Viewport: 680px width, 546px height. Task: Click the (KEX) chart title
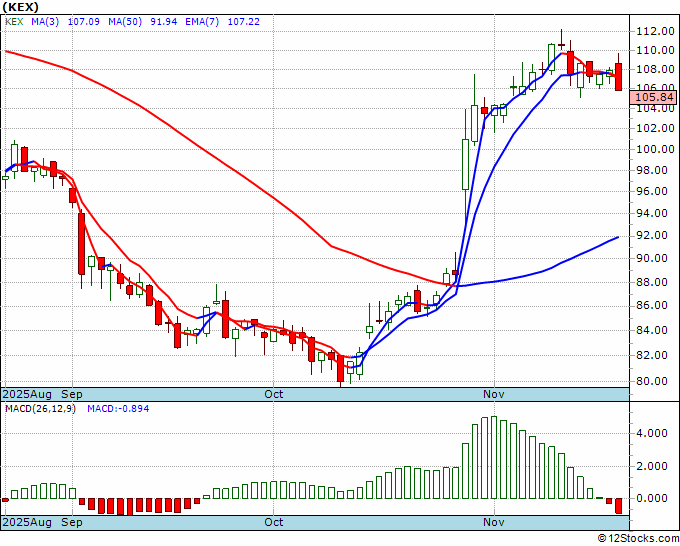pyautogui.click(x=20, y=7)
